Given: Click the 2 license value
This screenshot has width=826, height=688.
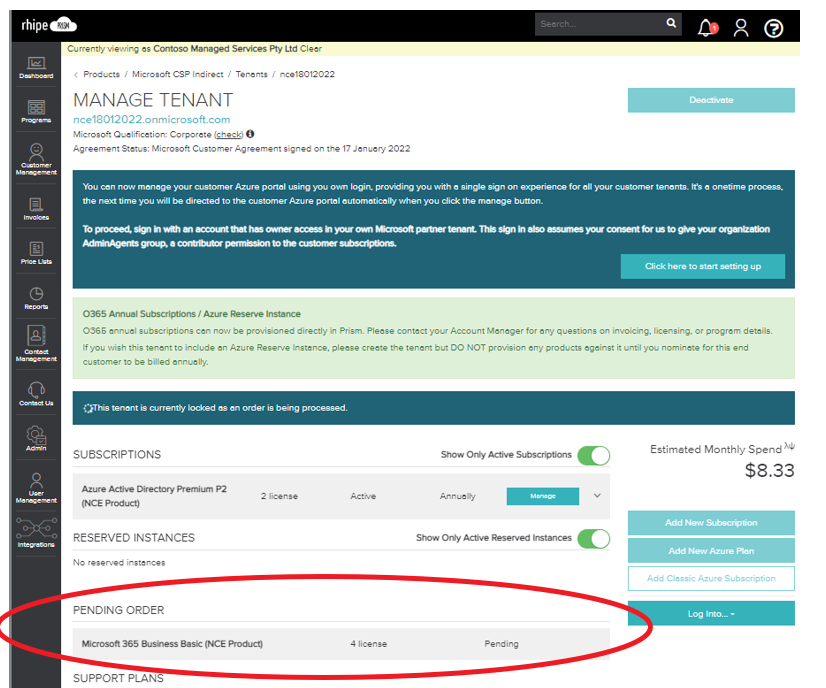Looking at the screenshot, I should tap(279, 496).
